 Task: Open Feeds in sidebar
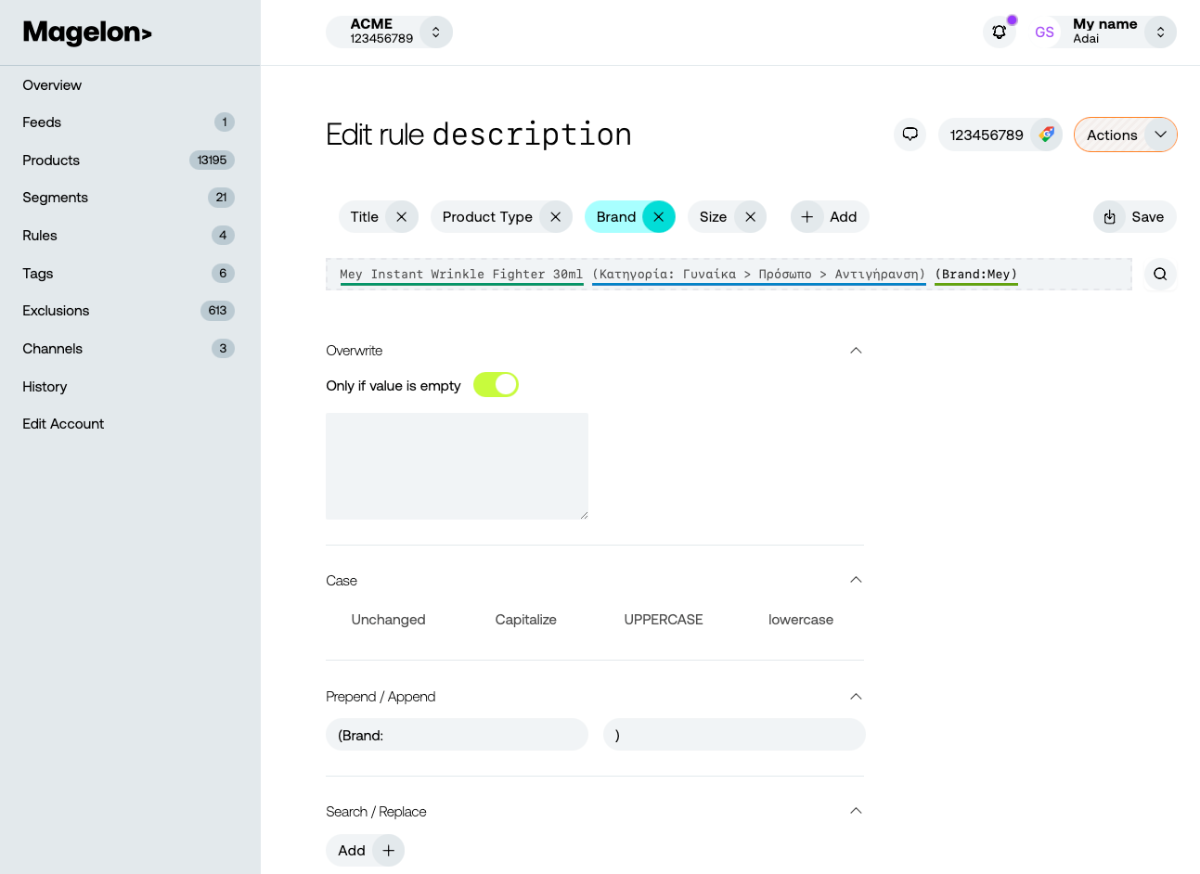point(42,122)
